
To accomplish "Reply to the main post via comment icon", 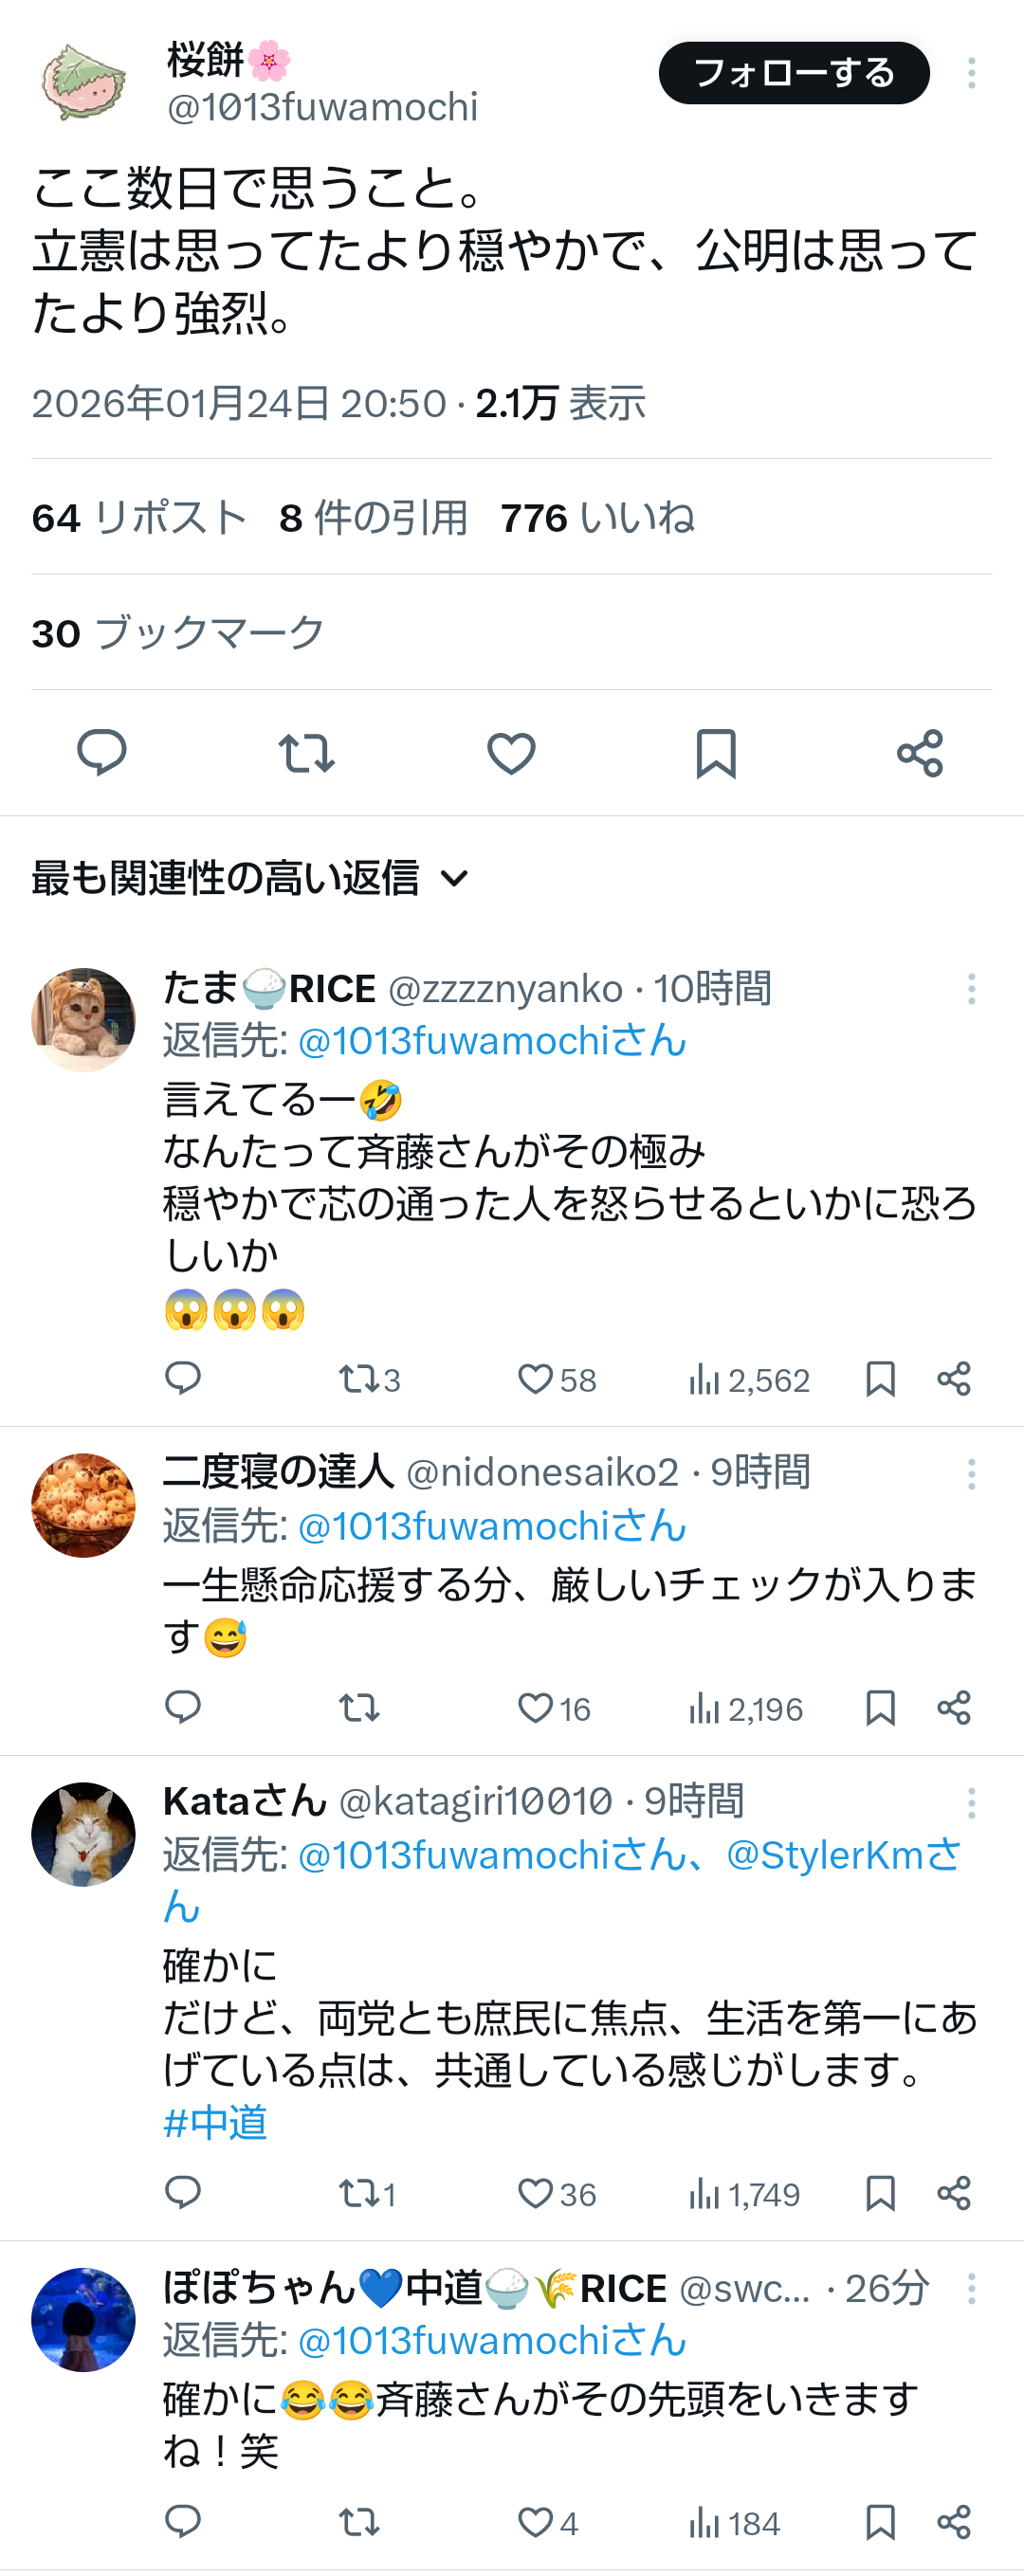I will coord(102,753).
